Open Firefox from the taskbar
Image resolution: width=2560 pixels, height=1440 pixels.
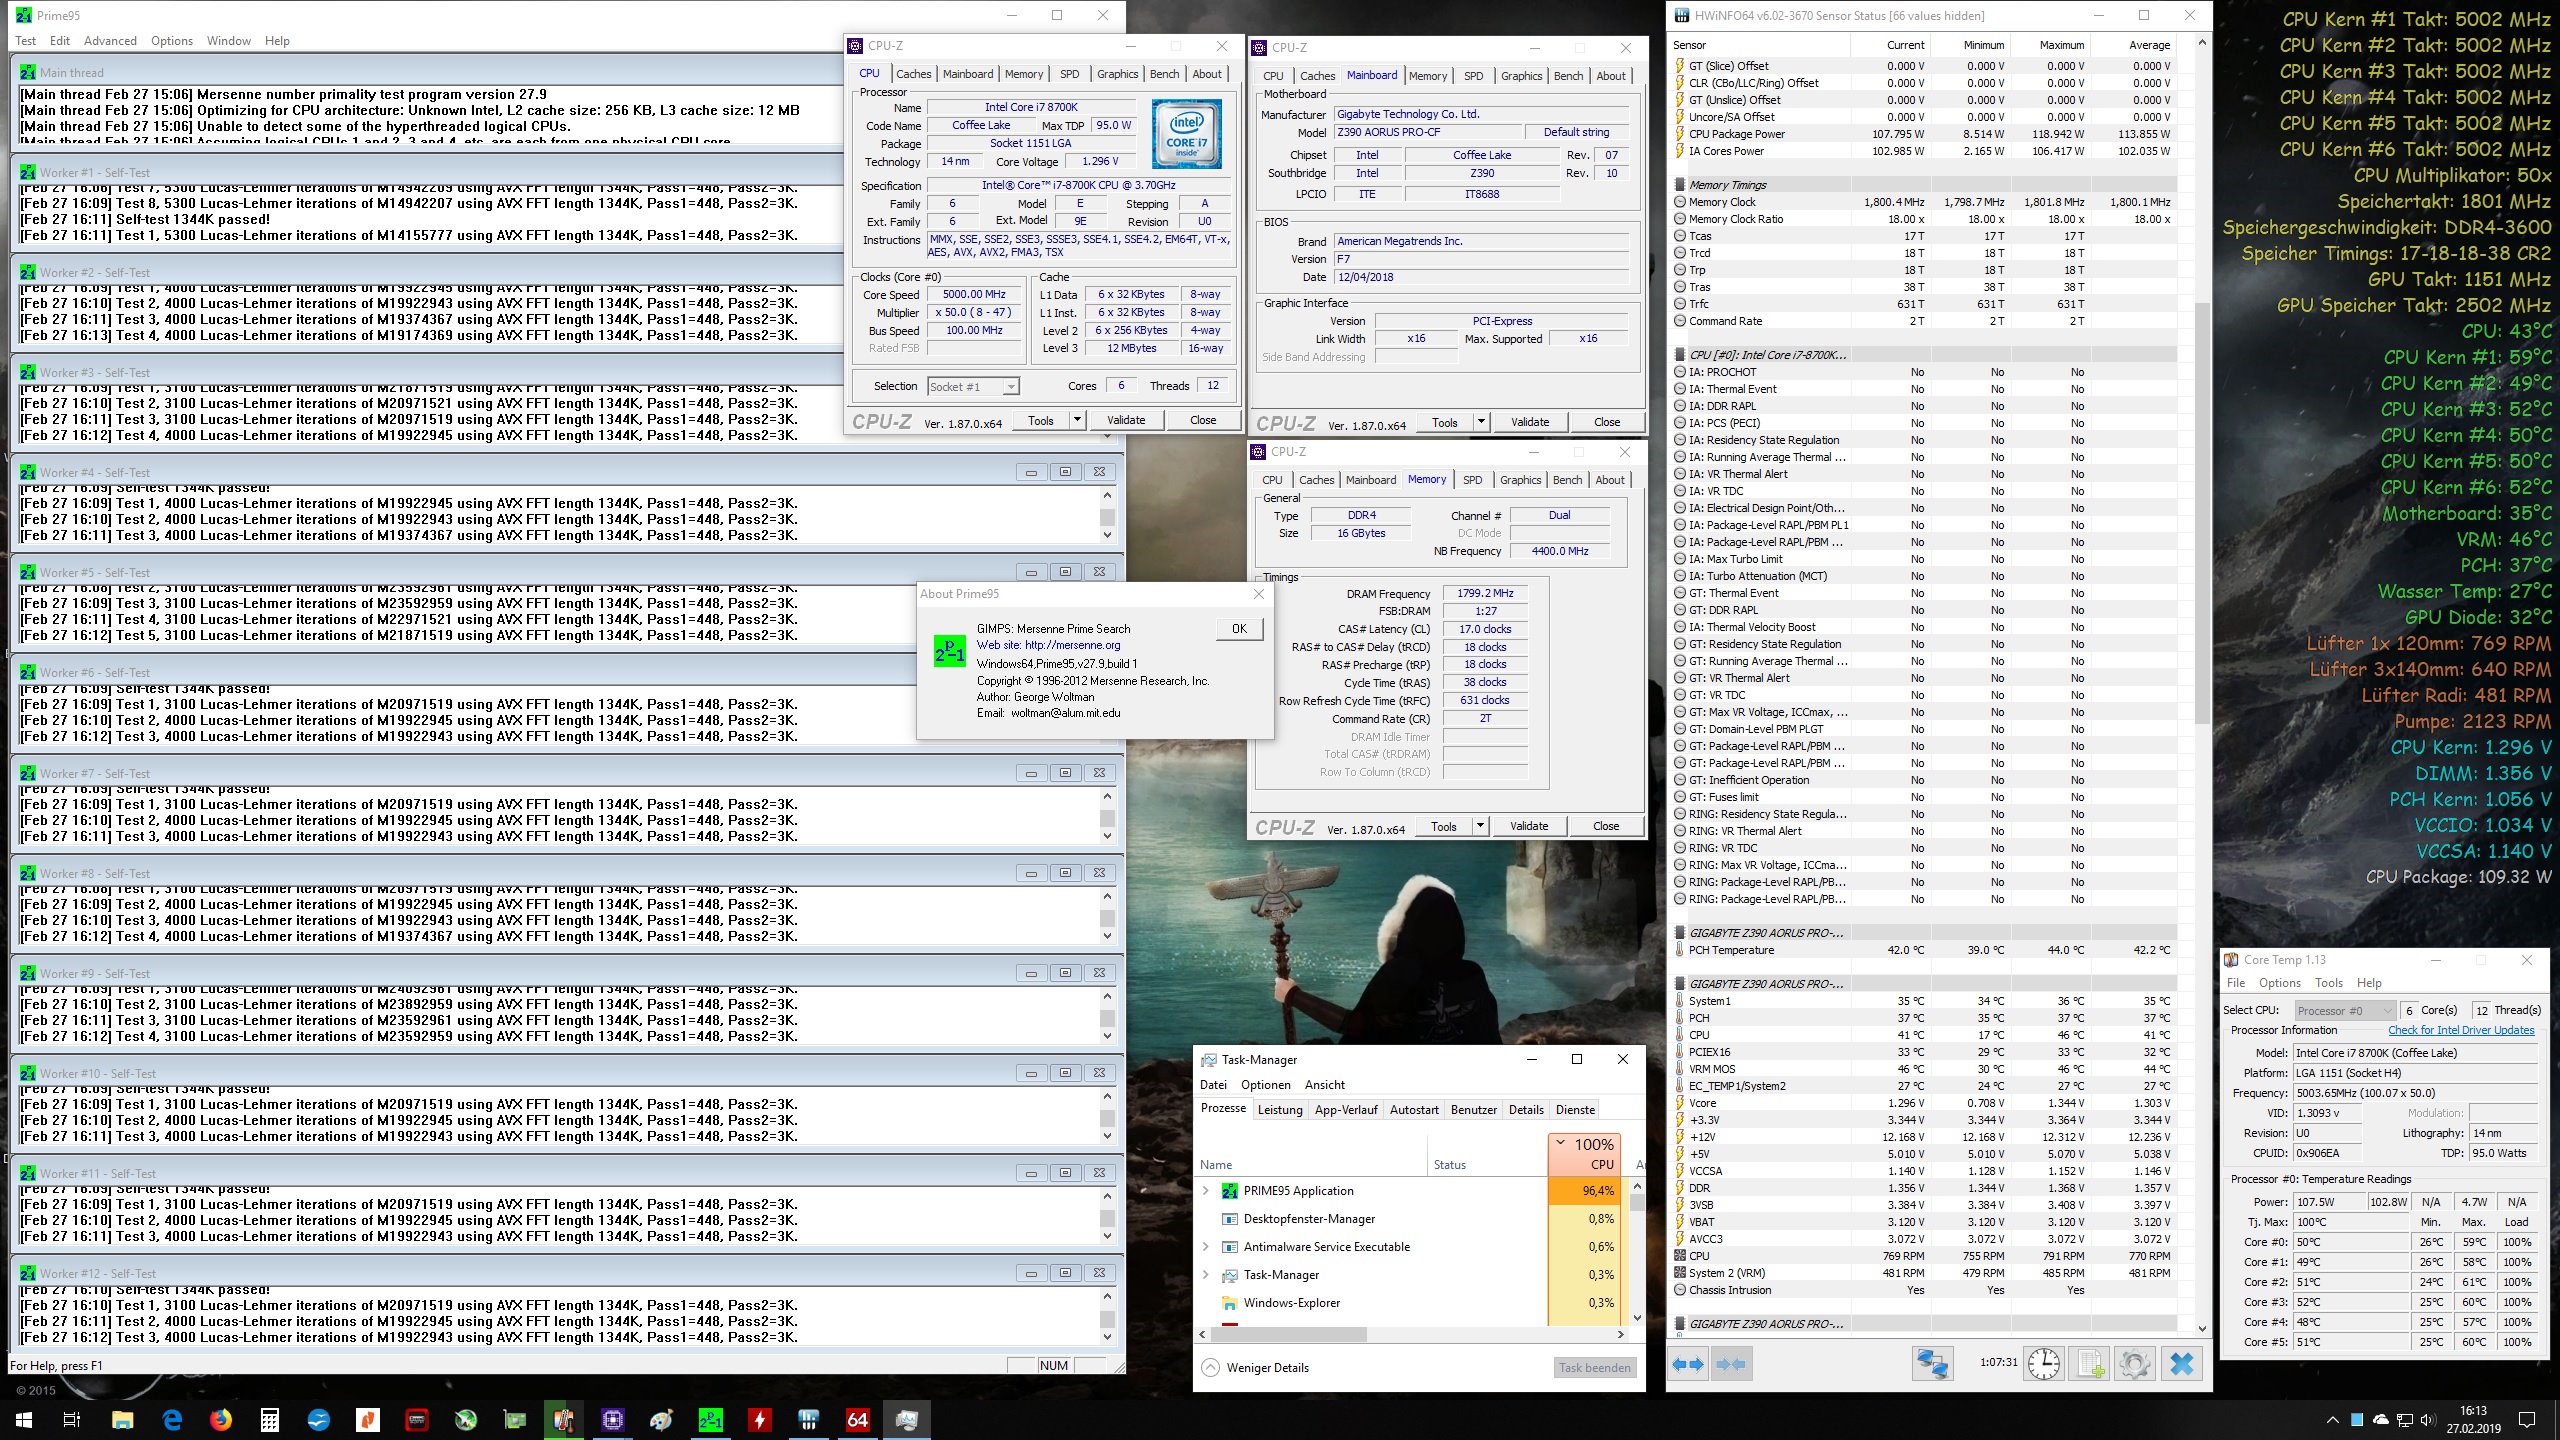pyautogui.click(x=221, y=1419)
